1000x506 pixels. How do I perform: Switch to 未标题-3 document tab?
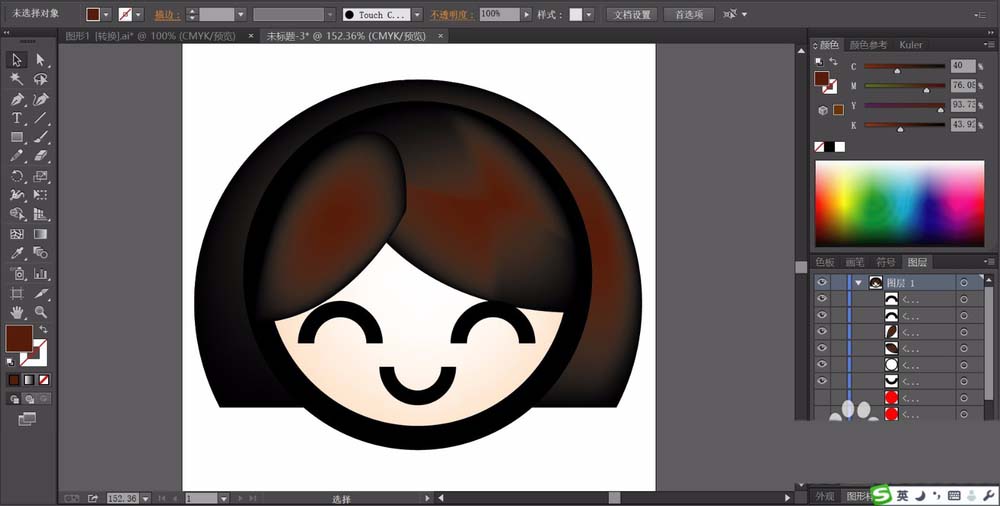click(x=345, y=36)
